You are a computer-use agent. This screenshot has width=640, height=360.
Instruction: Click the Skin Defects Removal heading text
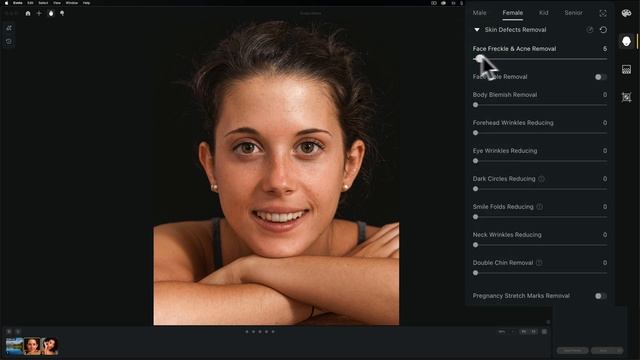(516, 30)
